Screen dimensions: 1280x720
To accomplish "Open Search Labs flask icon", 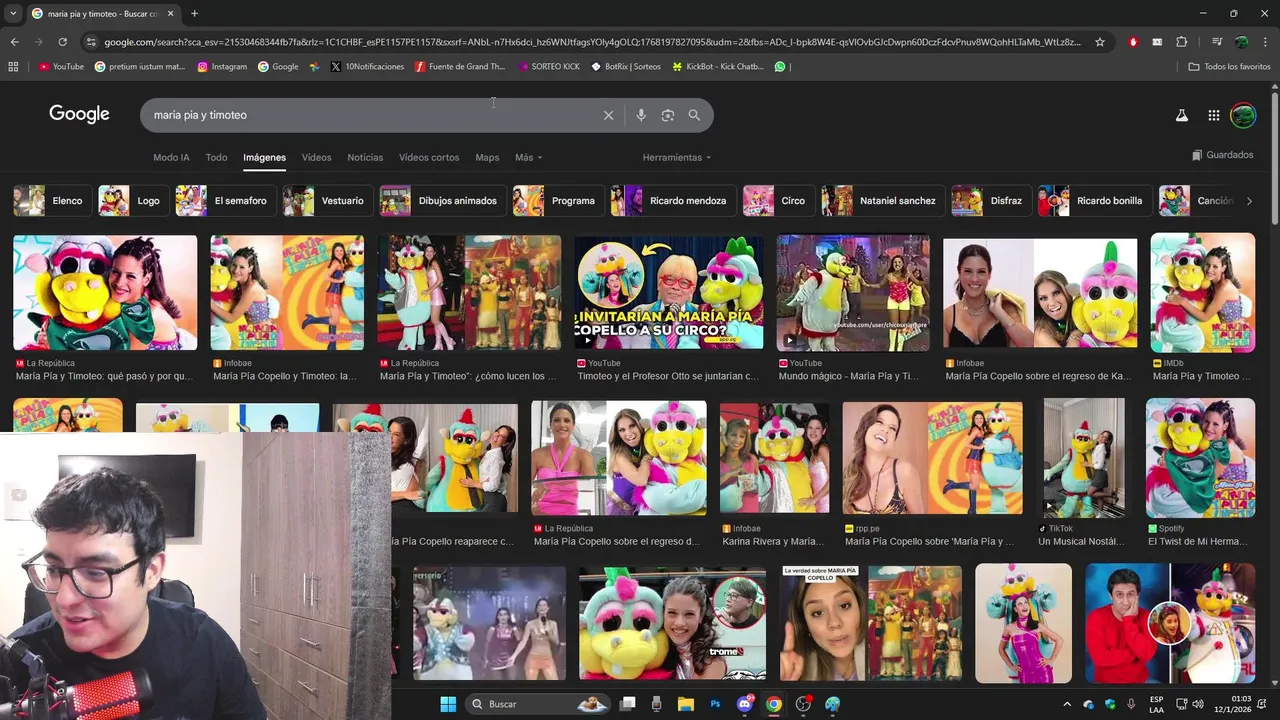I will point(1181,115).
